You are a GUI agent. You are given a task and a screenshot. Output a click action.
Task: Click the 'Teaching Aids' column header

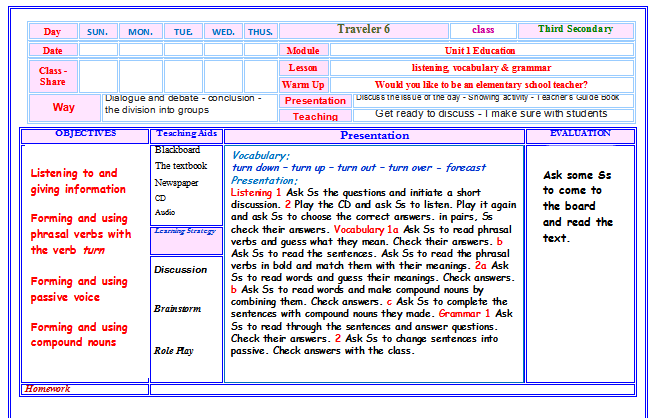click(186, 136)
